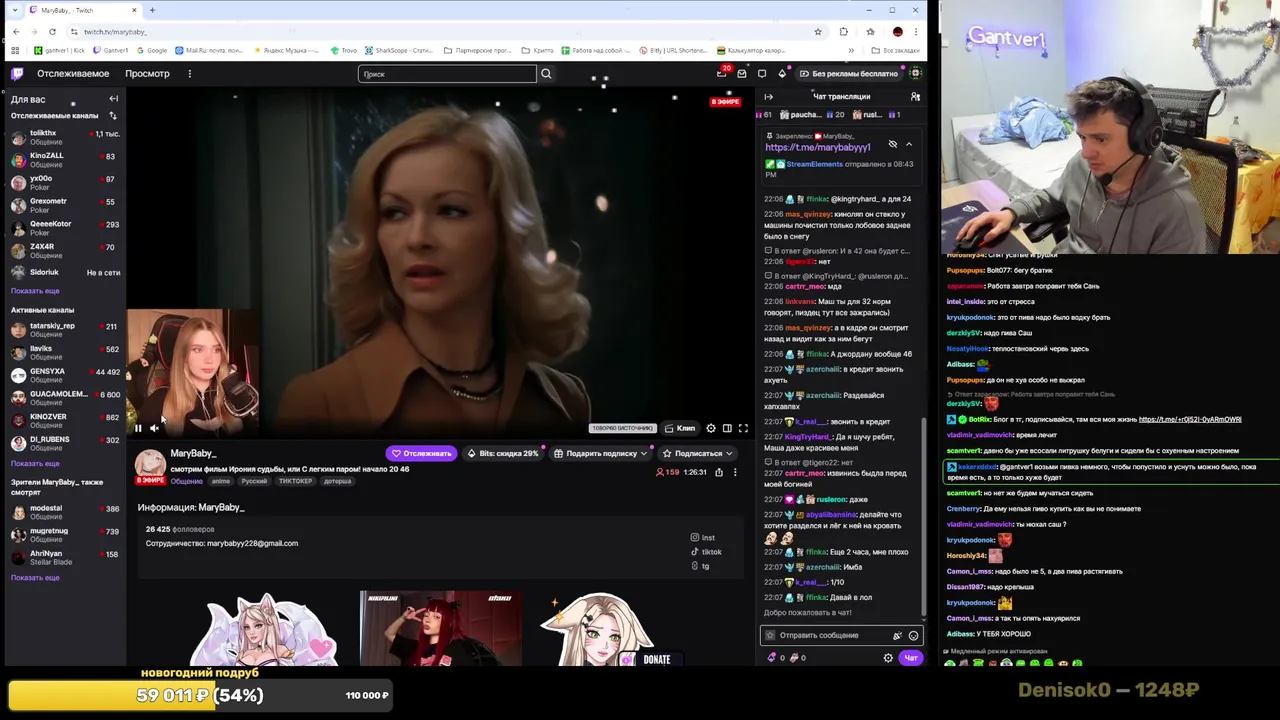Show more bookmarks with the chevron
Viewport: 1280px width, 720px height.
851,50
